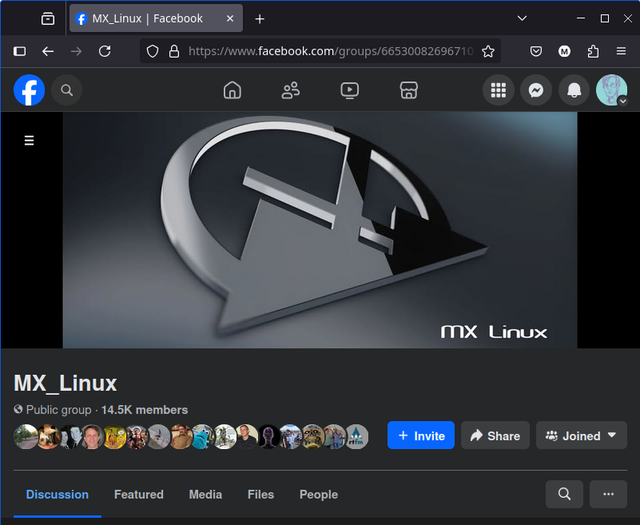Open the Save to Pocket icon
This screenshot has width=640, height=525.
click(536, 51)
